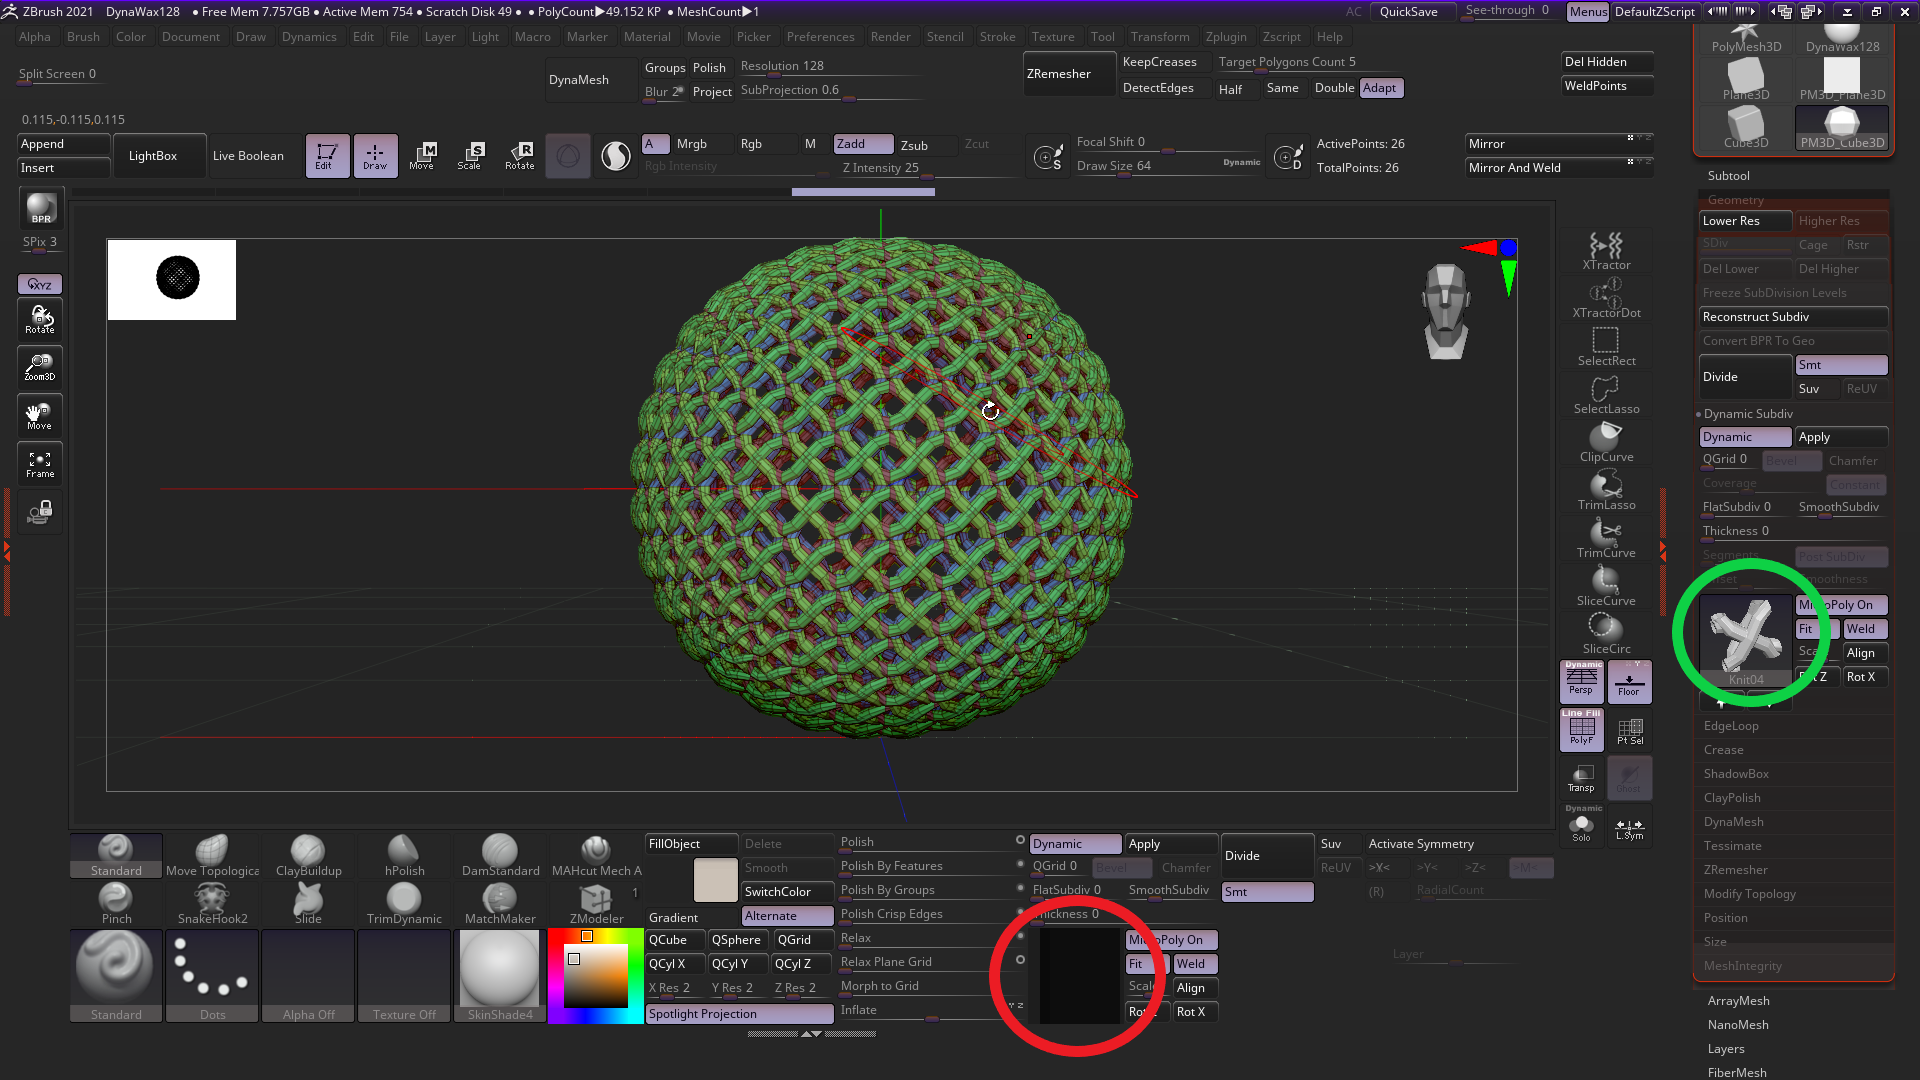The height and width of the screenshot is (1080, 1920).
Task: Pick the TrimCurve brush
Action: (1606, 538)
